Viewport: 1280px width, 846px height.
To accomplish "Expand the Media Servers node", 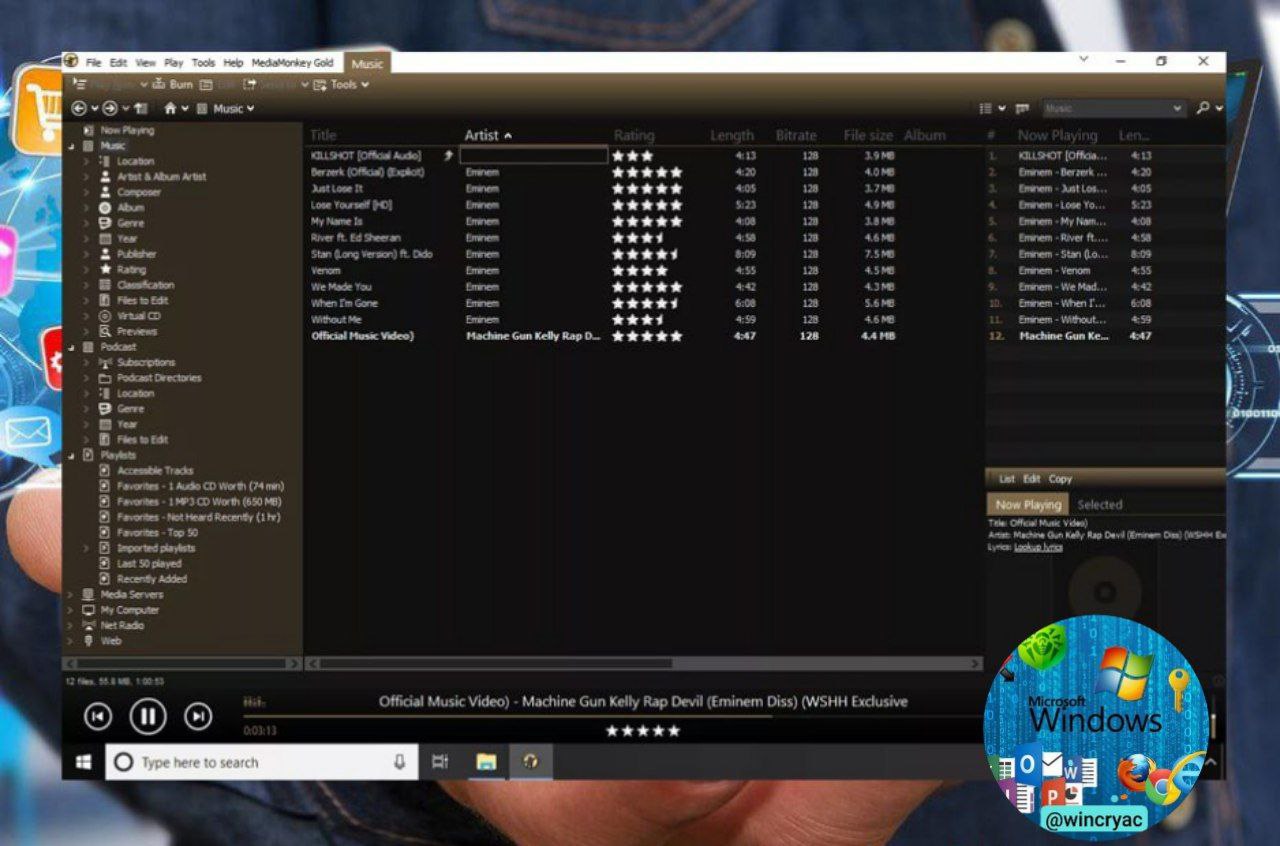I will pos(71,595).
